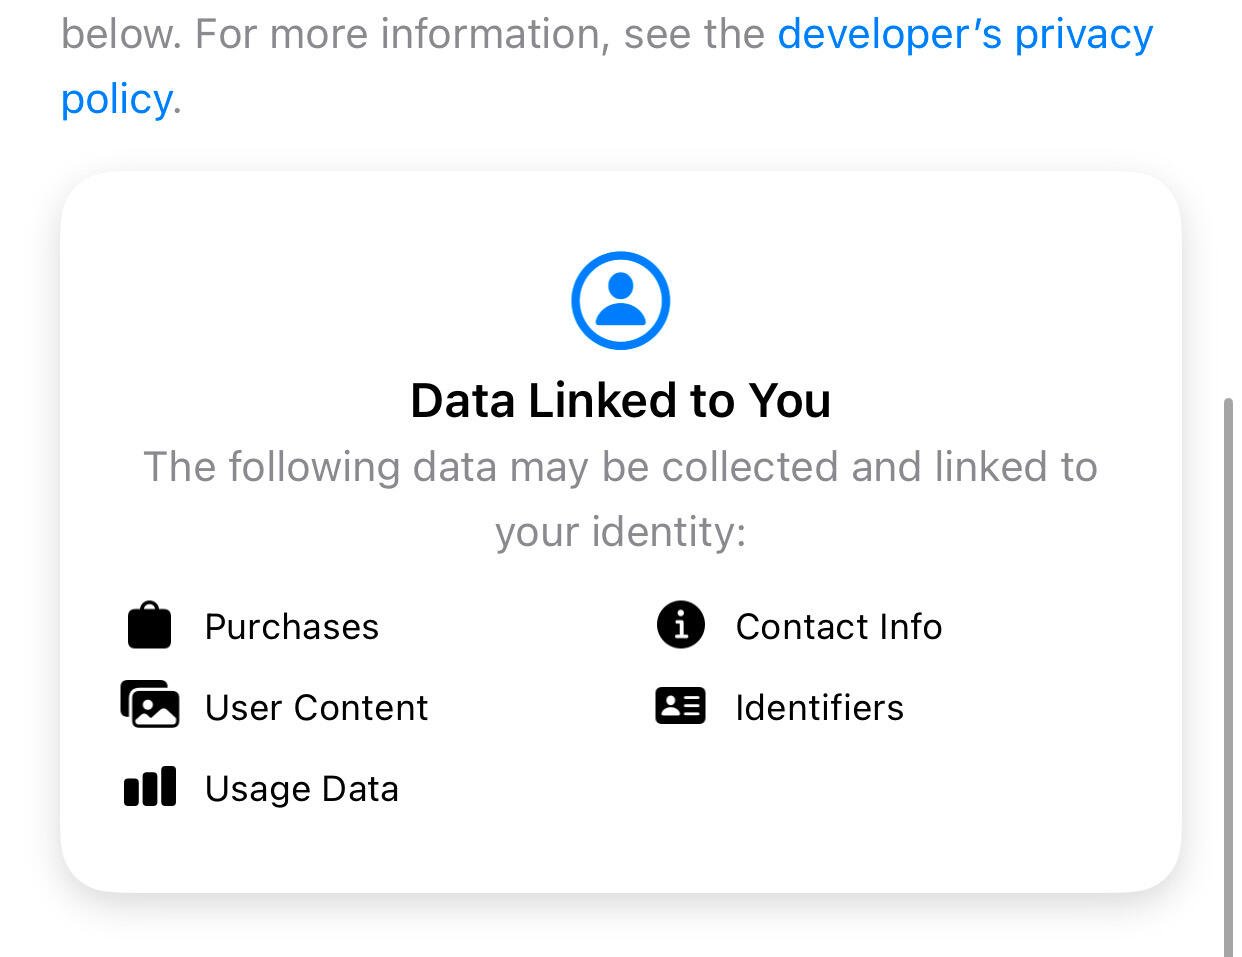The height and width of the screenshot is (957, 1242).
Task: Click the Purchases shopping bag icon
Action: click(150, 626)
